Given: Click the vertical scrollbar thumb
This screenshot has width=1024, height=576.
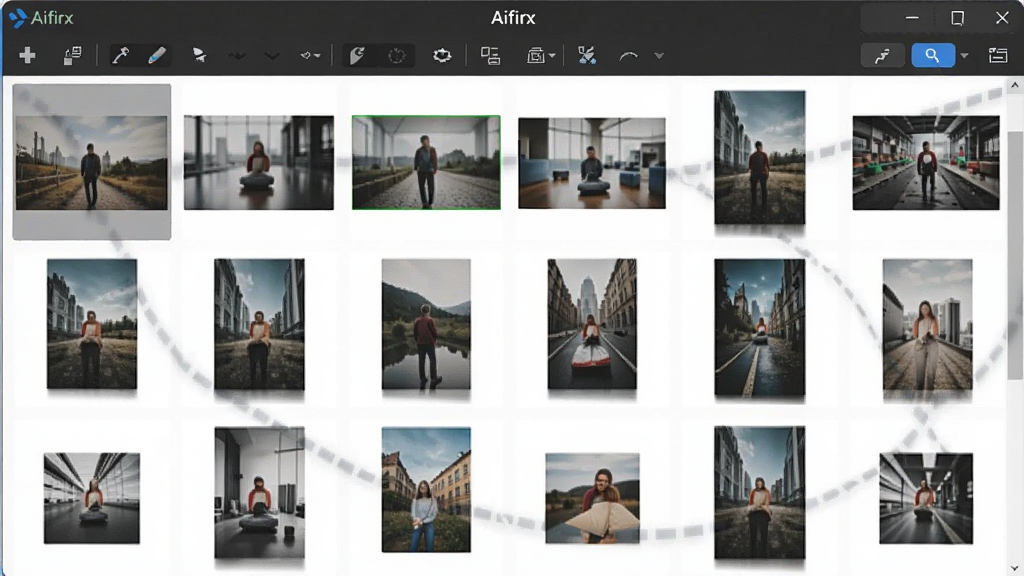Looking at the screenshot, I should [1014, 255].
